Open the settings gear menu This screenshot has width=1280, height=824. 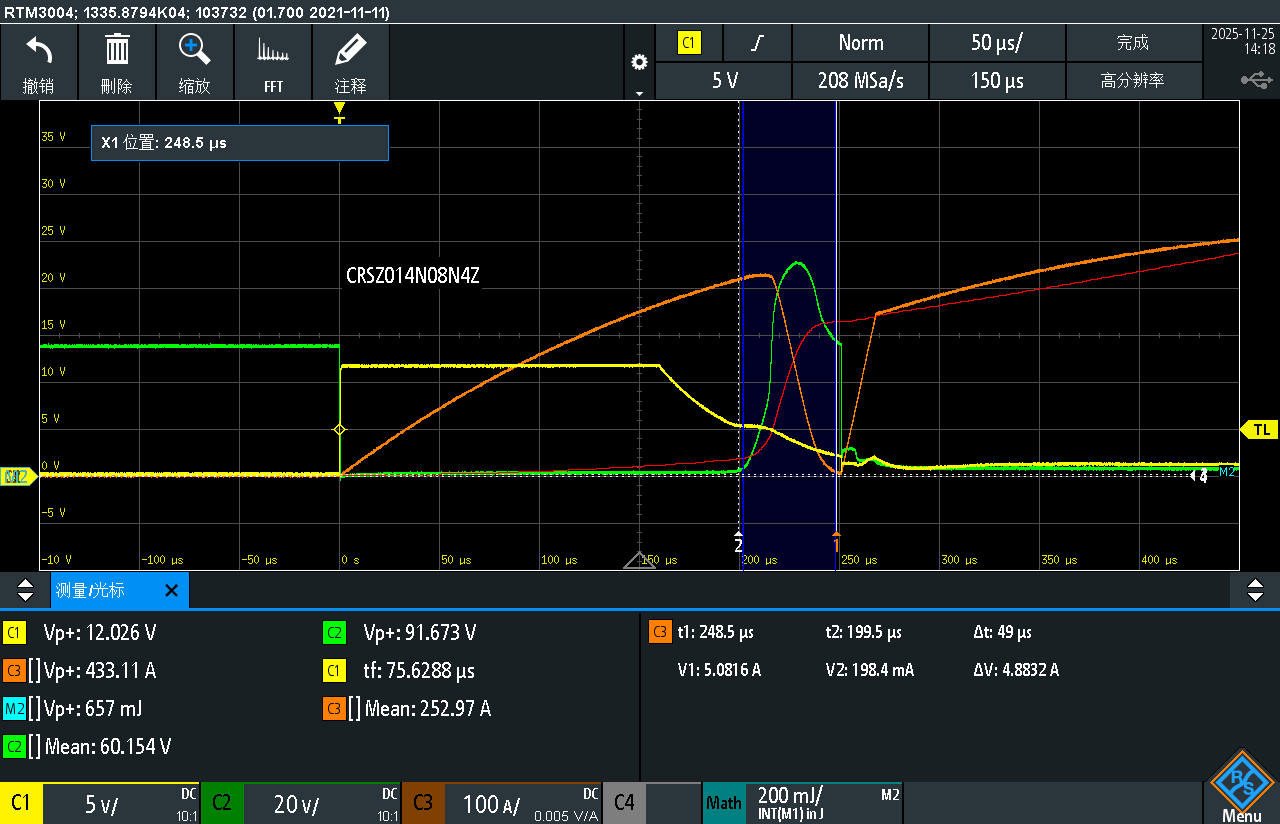click(639, 63)
